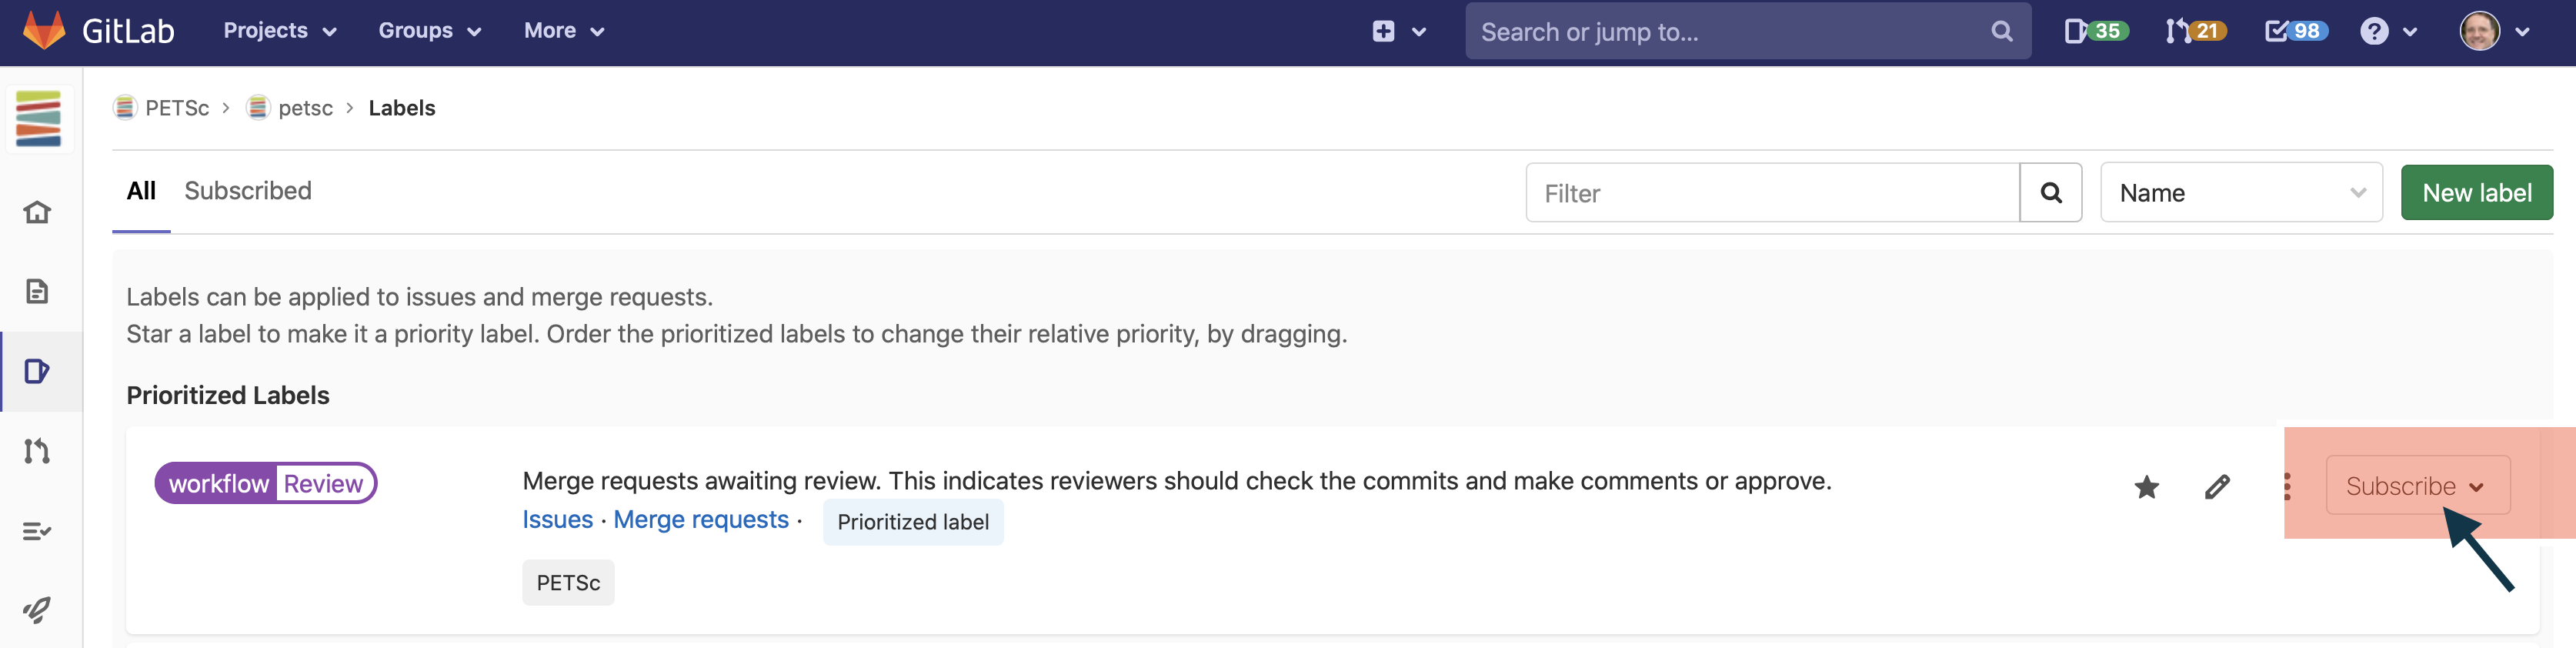The height and width of the screenshot is (648, 2576).
Task: Click the Filter labels input field
Action: click(x=1772, y=193)
